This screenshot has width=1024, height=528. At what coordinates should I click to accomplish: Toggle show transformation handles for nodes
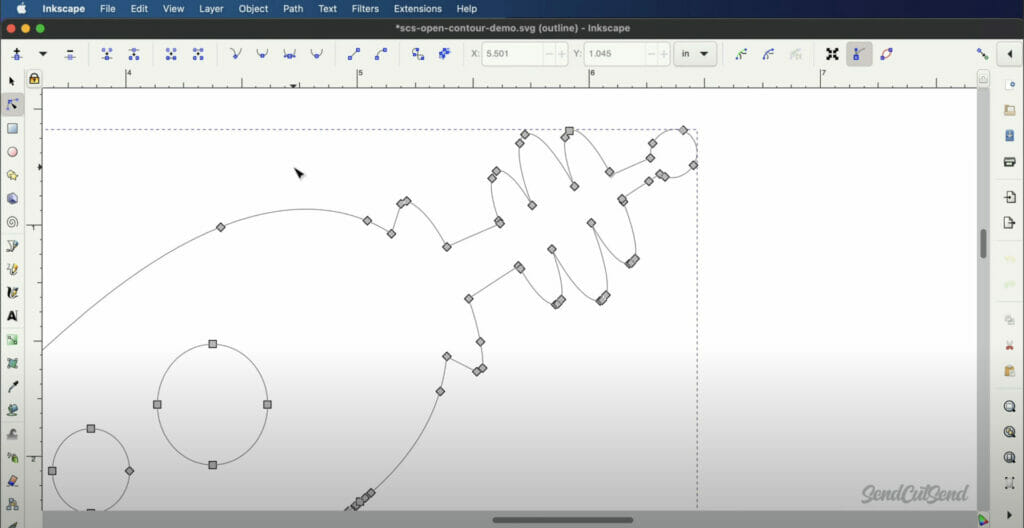click(x=832, y=54)
